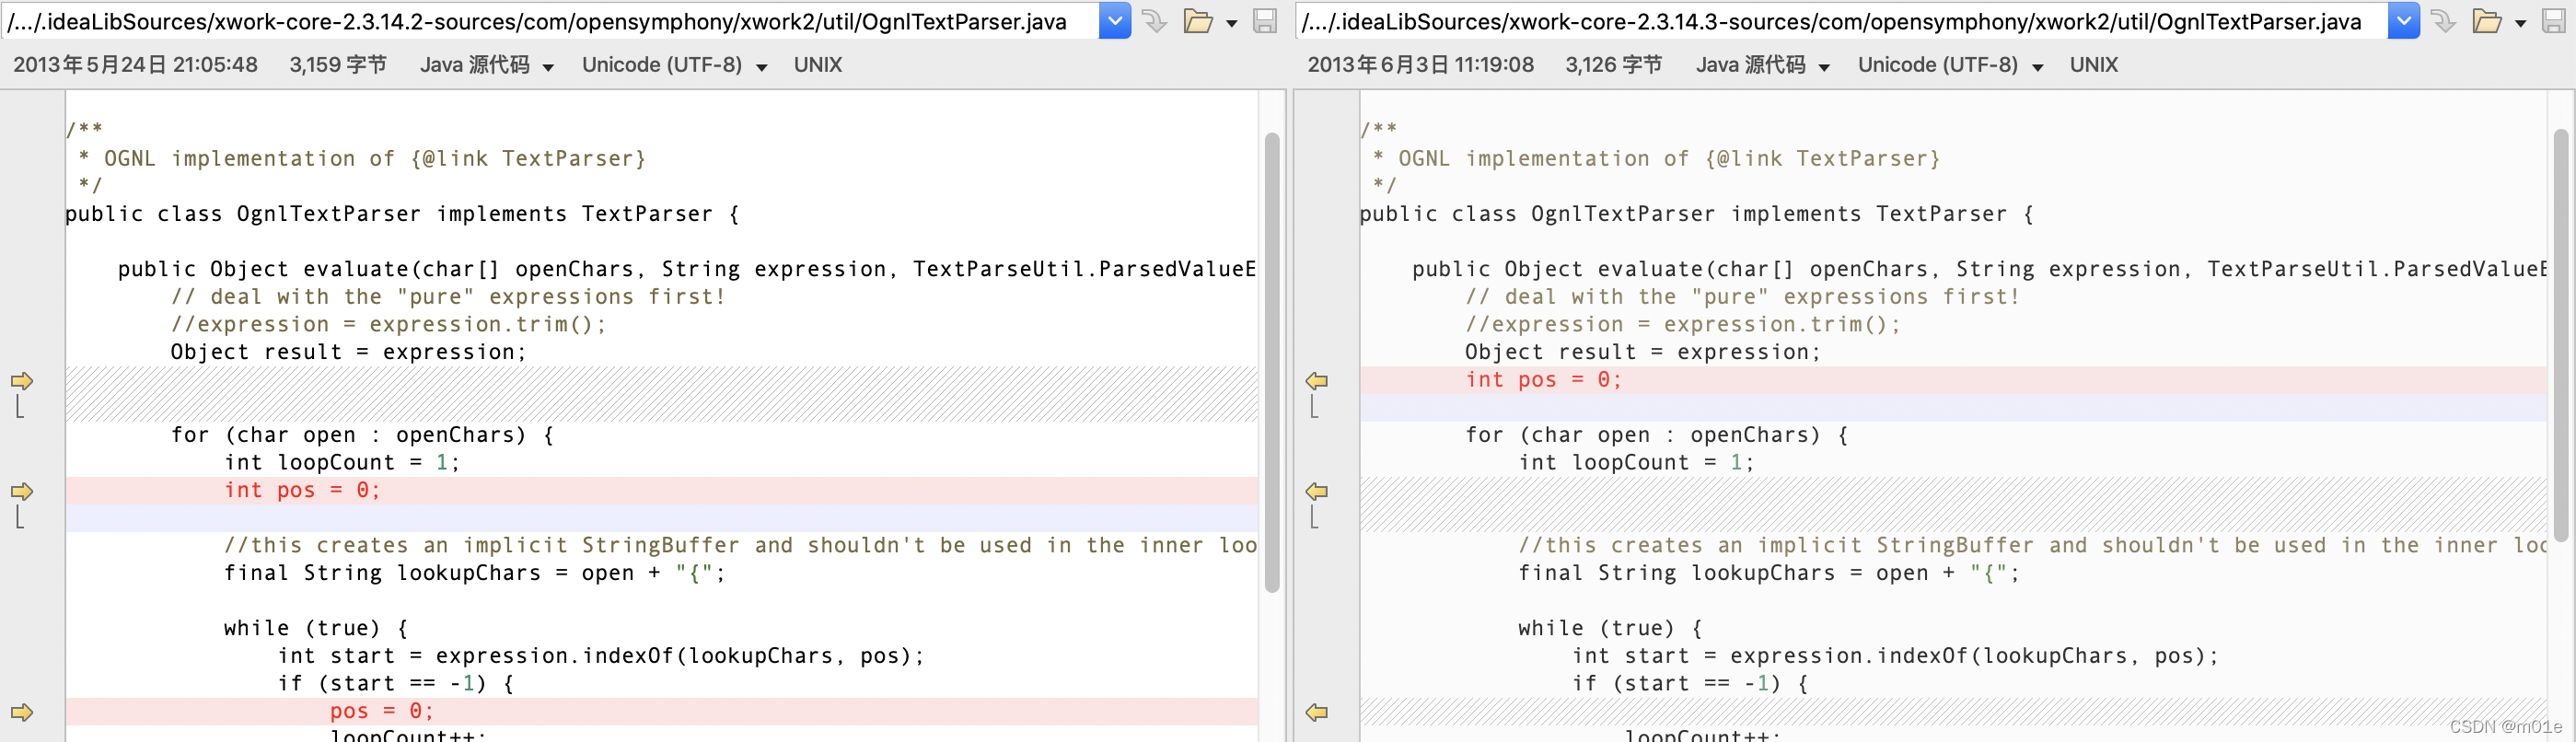Image resolution: width=2576 pixels, height=742 pixels.
Task: Apply left-pane arrow beside 'pos = 0;' line
Action: coord(22,712)
